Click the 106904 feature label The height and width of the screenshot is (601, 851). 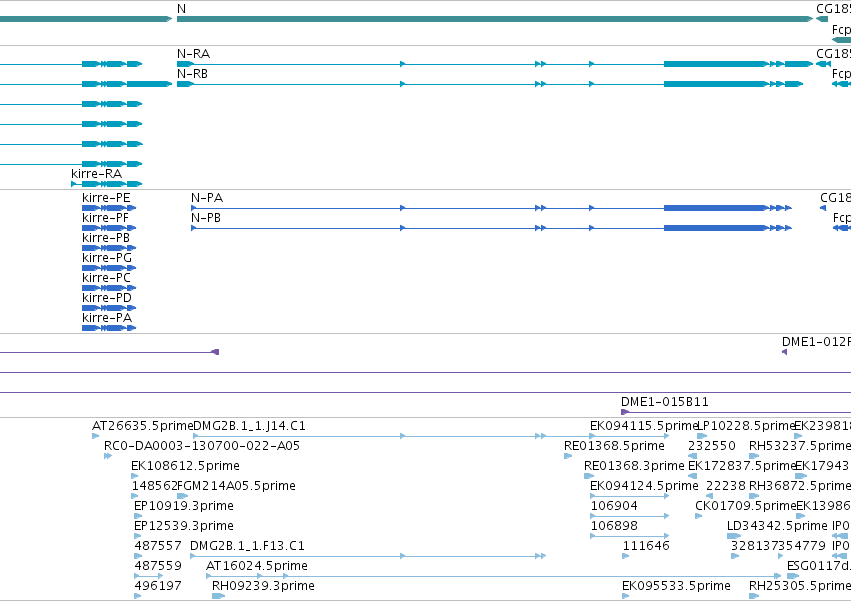point(614,506)
